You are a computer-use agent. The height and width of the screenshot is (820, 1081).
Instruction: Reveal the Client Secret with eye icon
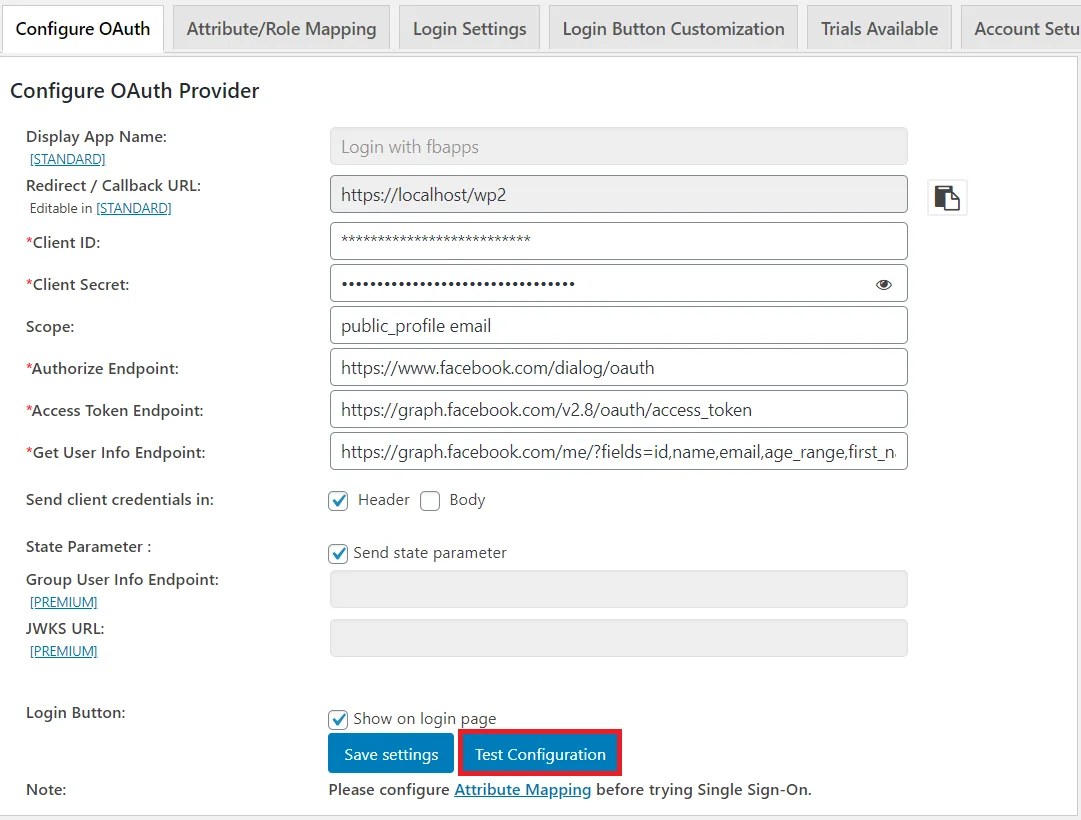coord(883,284)
